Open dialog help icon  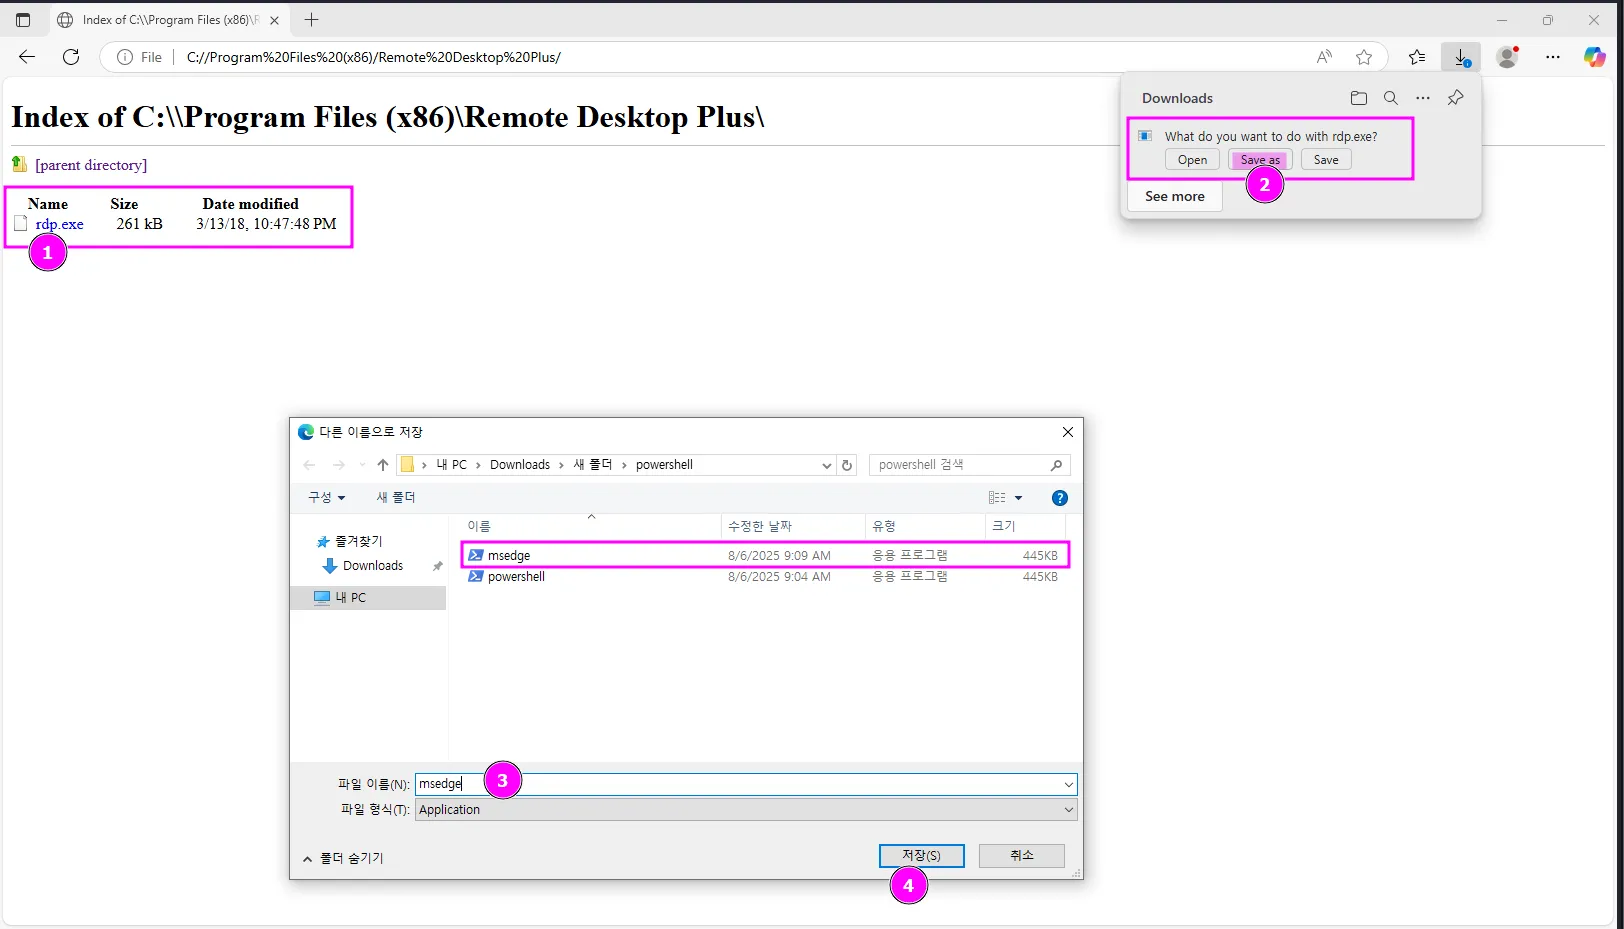tap(1060, 498)
